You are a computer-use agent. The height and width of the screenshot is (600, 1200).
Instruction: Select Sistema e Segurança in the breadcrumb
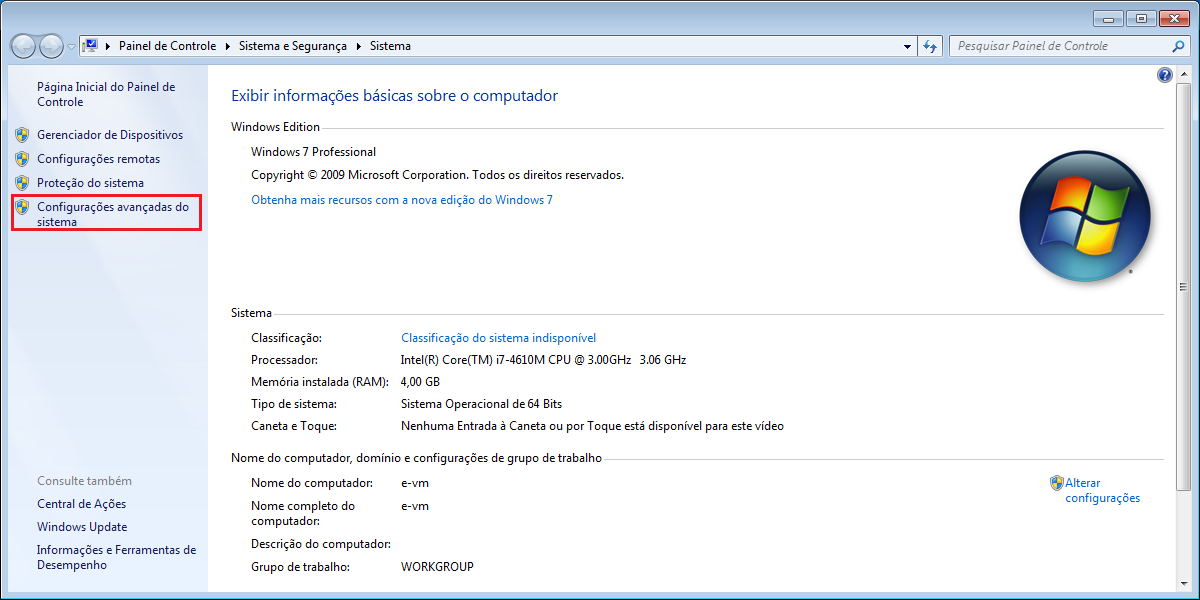click(x=291, y=46)
